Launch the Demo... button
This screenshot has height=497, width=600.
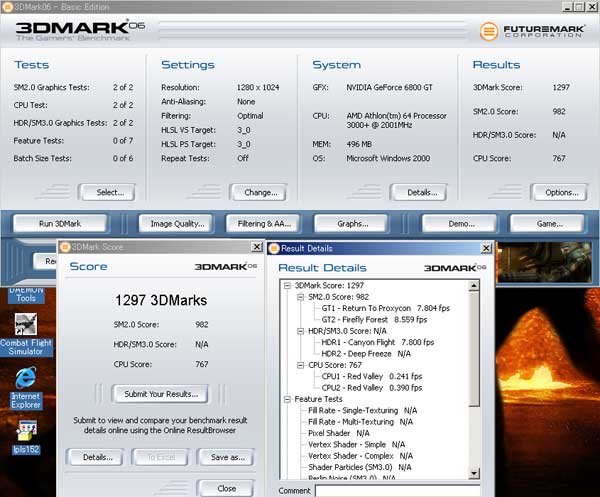[x=460, y=223]
